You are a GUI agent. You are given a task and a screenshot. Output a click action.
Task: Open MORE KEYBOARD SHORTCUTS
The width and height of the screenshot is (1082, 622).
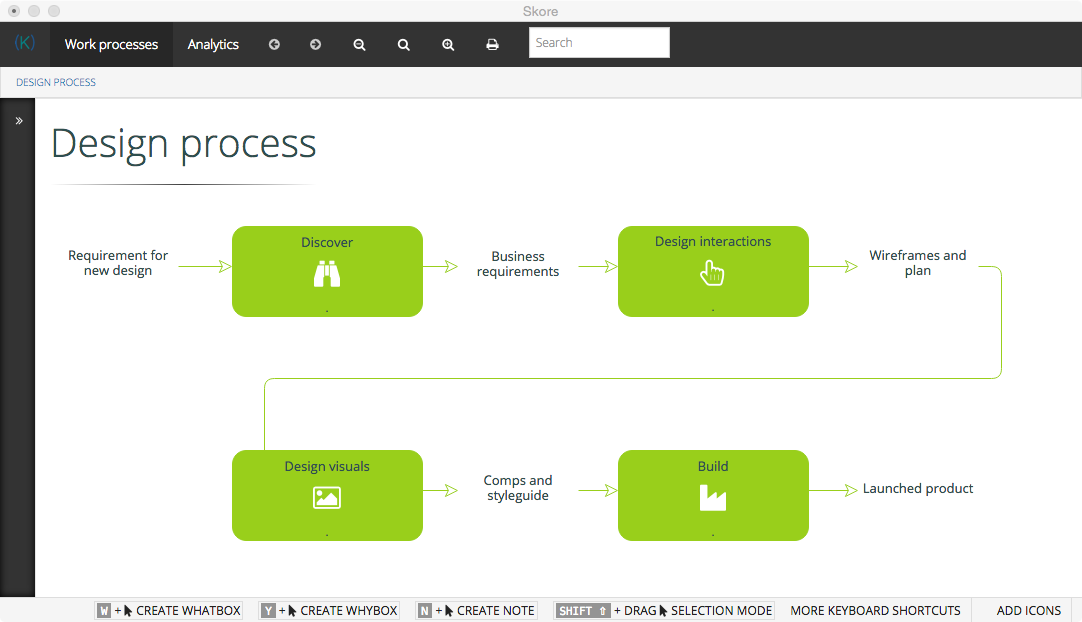(875, 611)
